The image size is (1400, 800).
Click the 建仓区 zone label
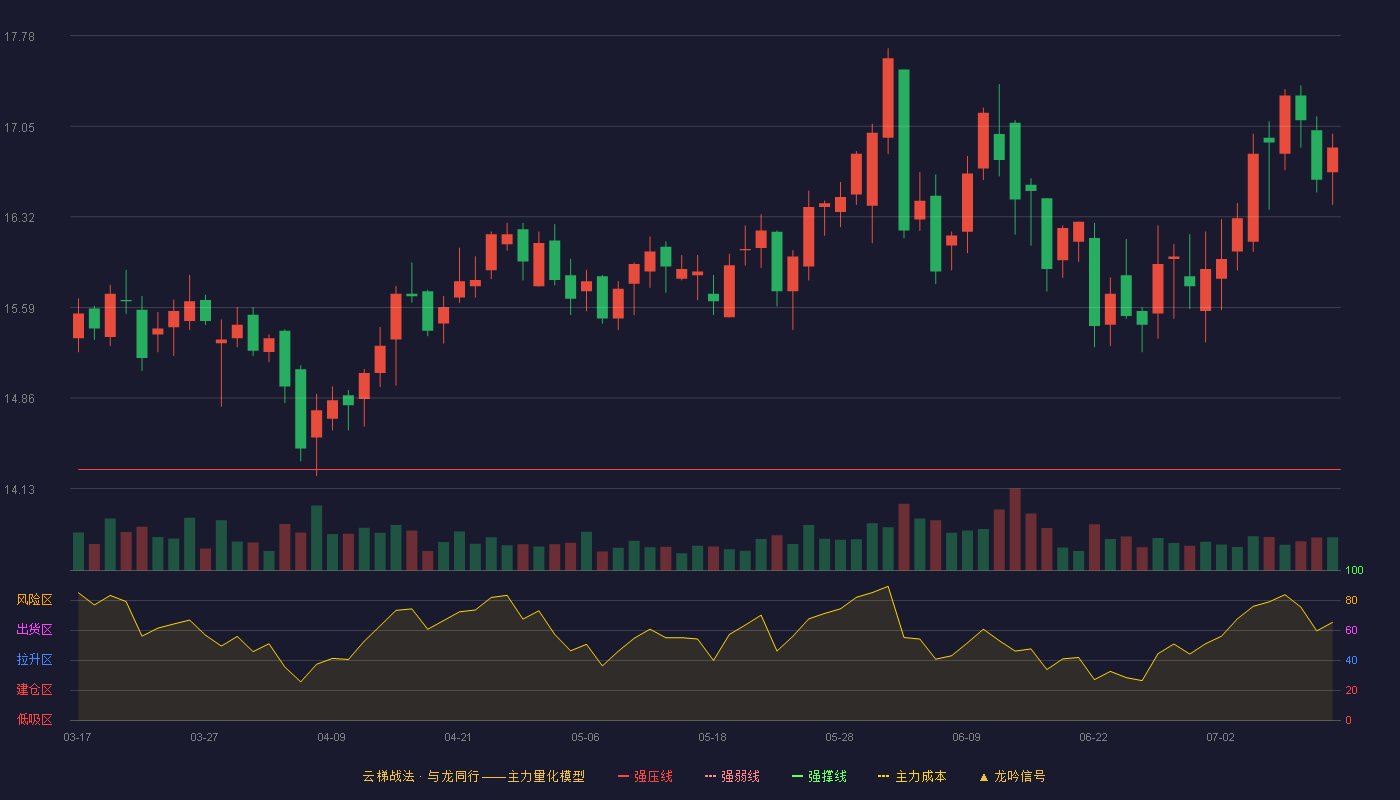(x=34, y=690)
